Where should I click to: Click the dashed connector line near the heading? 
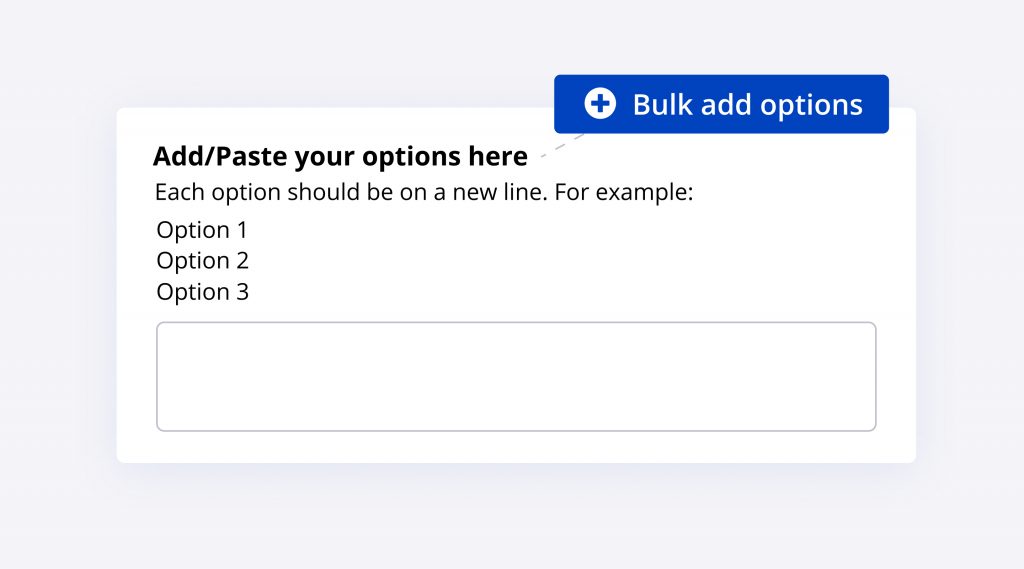(560, 148)
